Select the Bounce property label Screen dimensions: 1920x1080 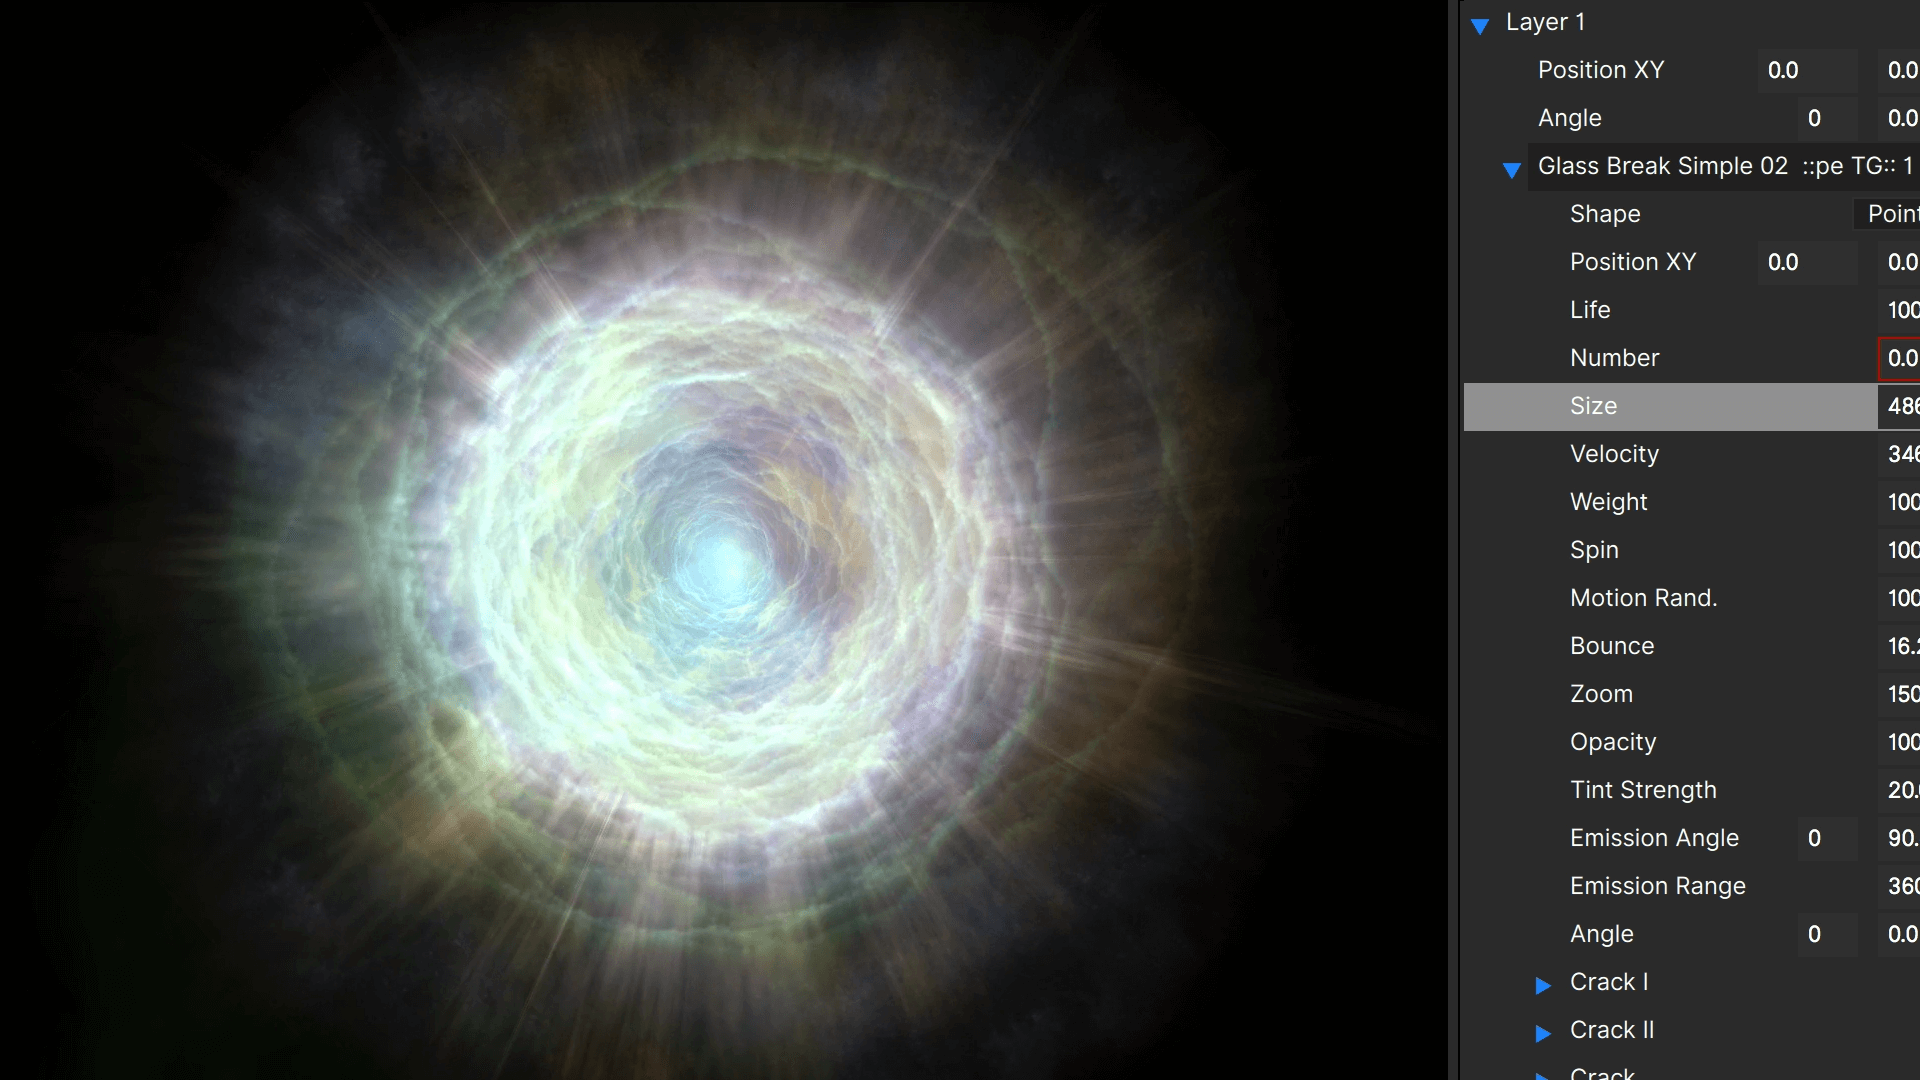[x=1612, y=646]
